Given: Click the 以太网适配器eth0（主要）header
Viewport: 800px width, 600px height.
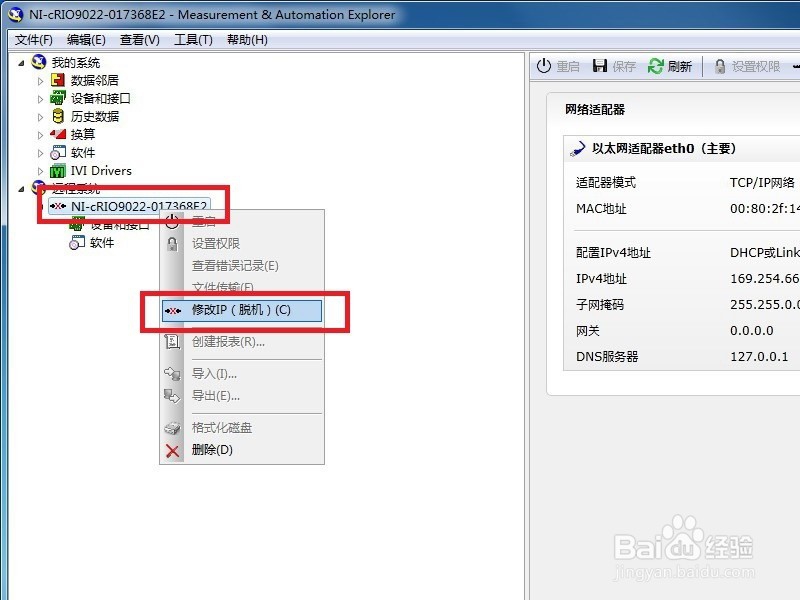Looking at the screenshot, I should 664,148.
